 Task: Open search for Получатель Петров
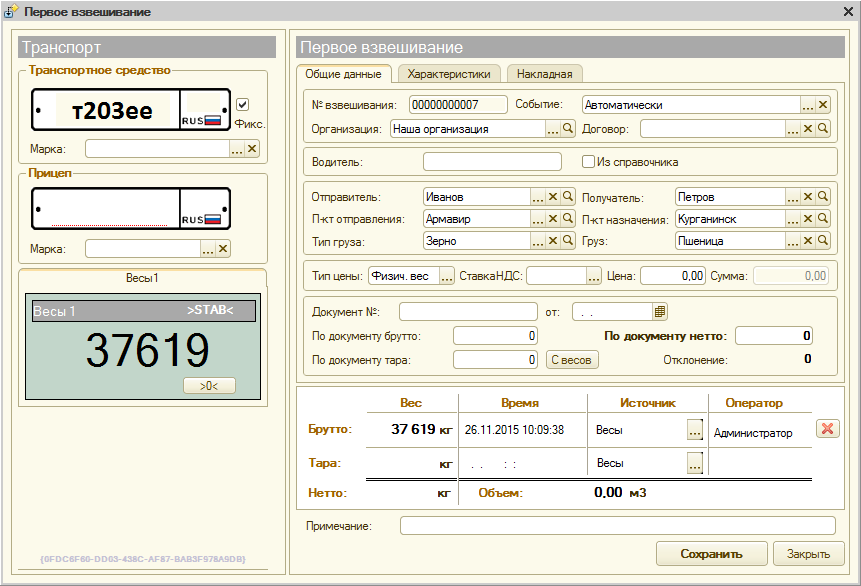point(823,197)
